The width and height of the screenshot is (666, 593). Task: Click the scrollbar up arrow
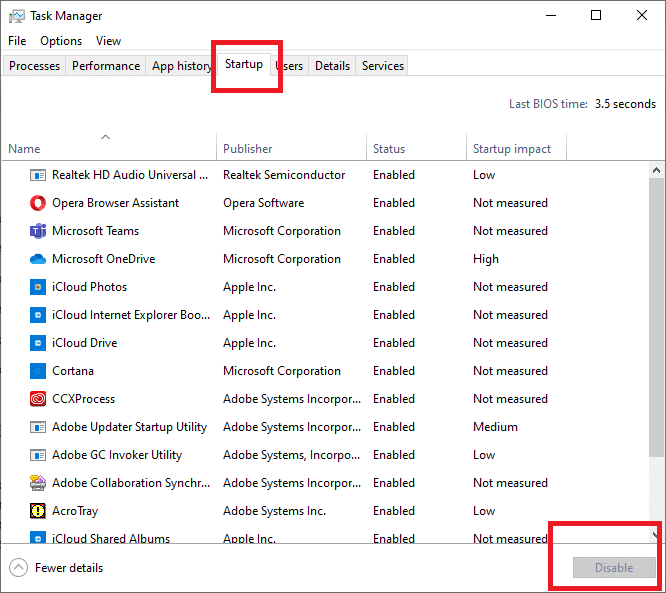click(x=656, y=170)
